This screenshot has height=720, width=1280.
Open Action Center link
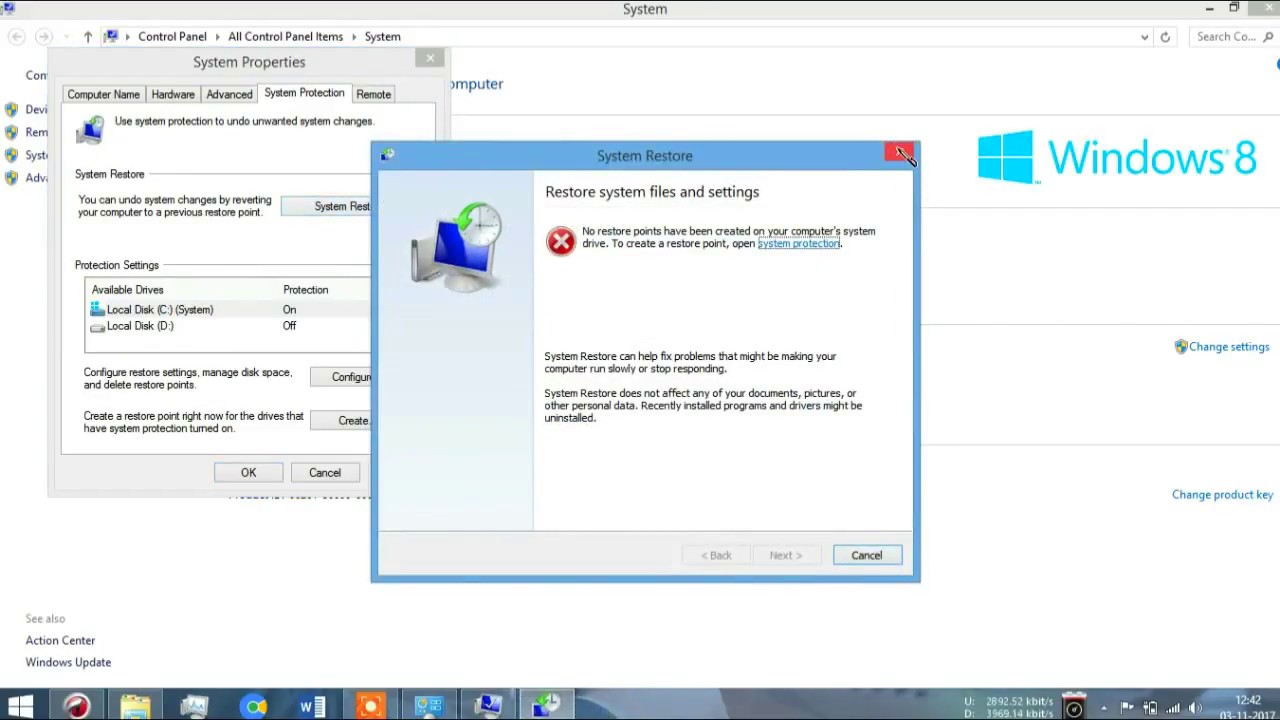(x=60, y=641)
